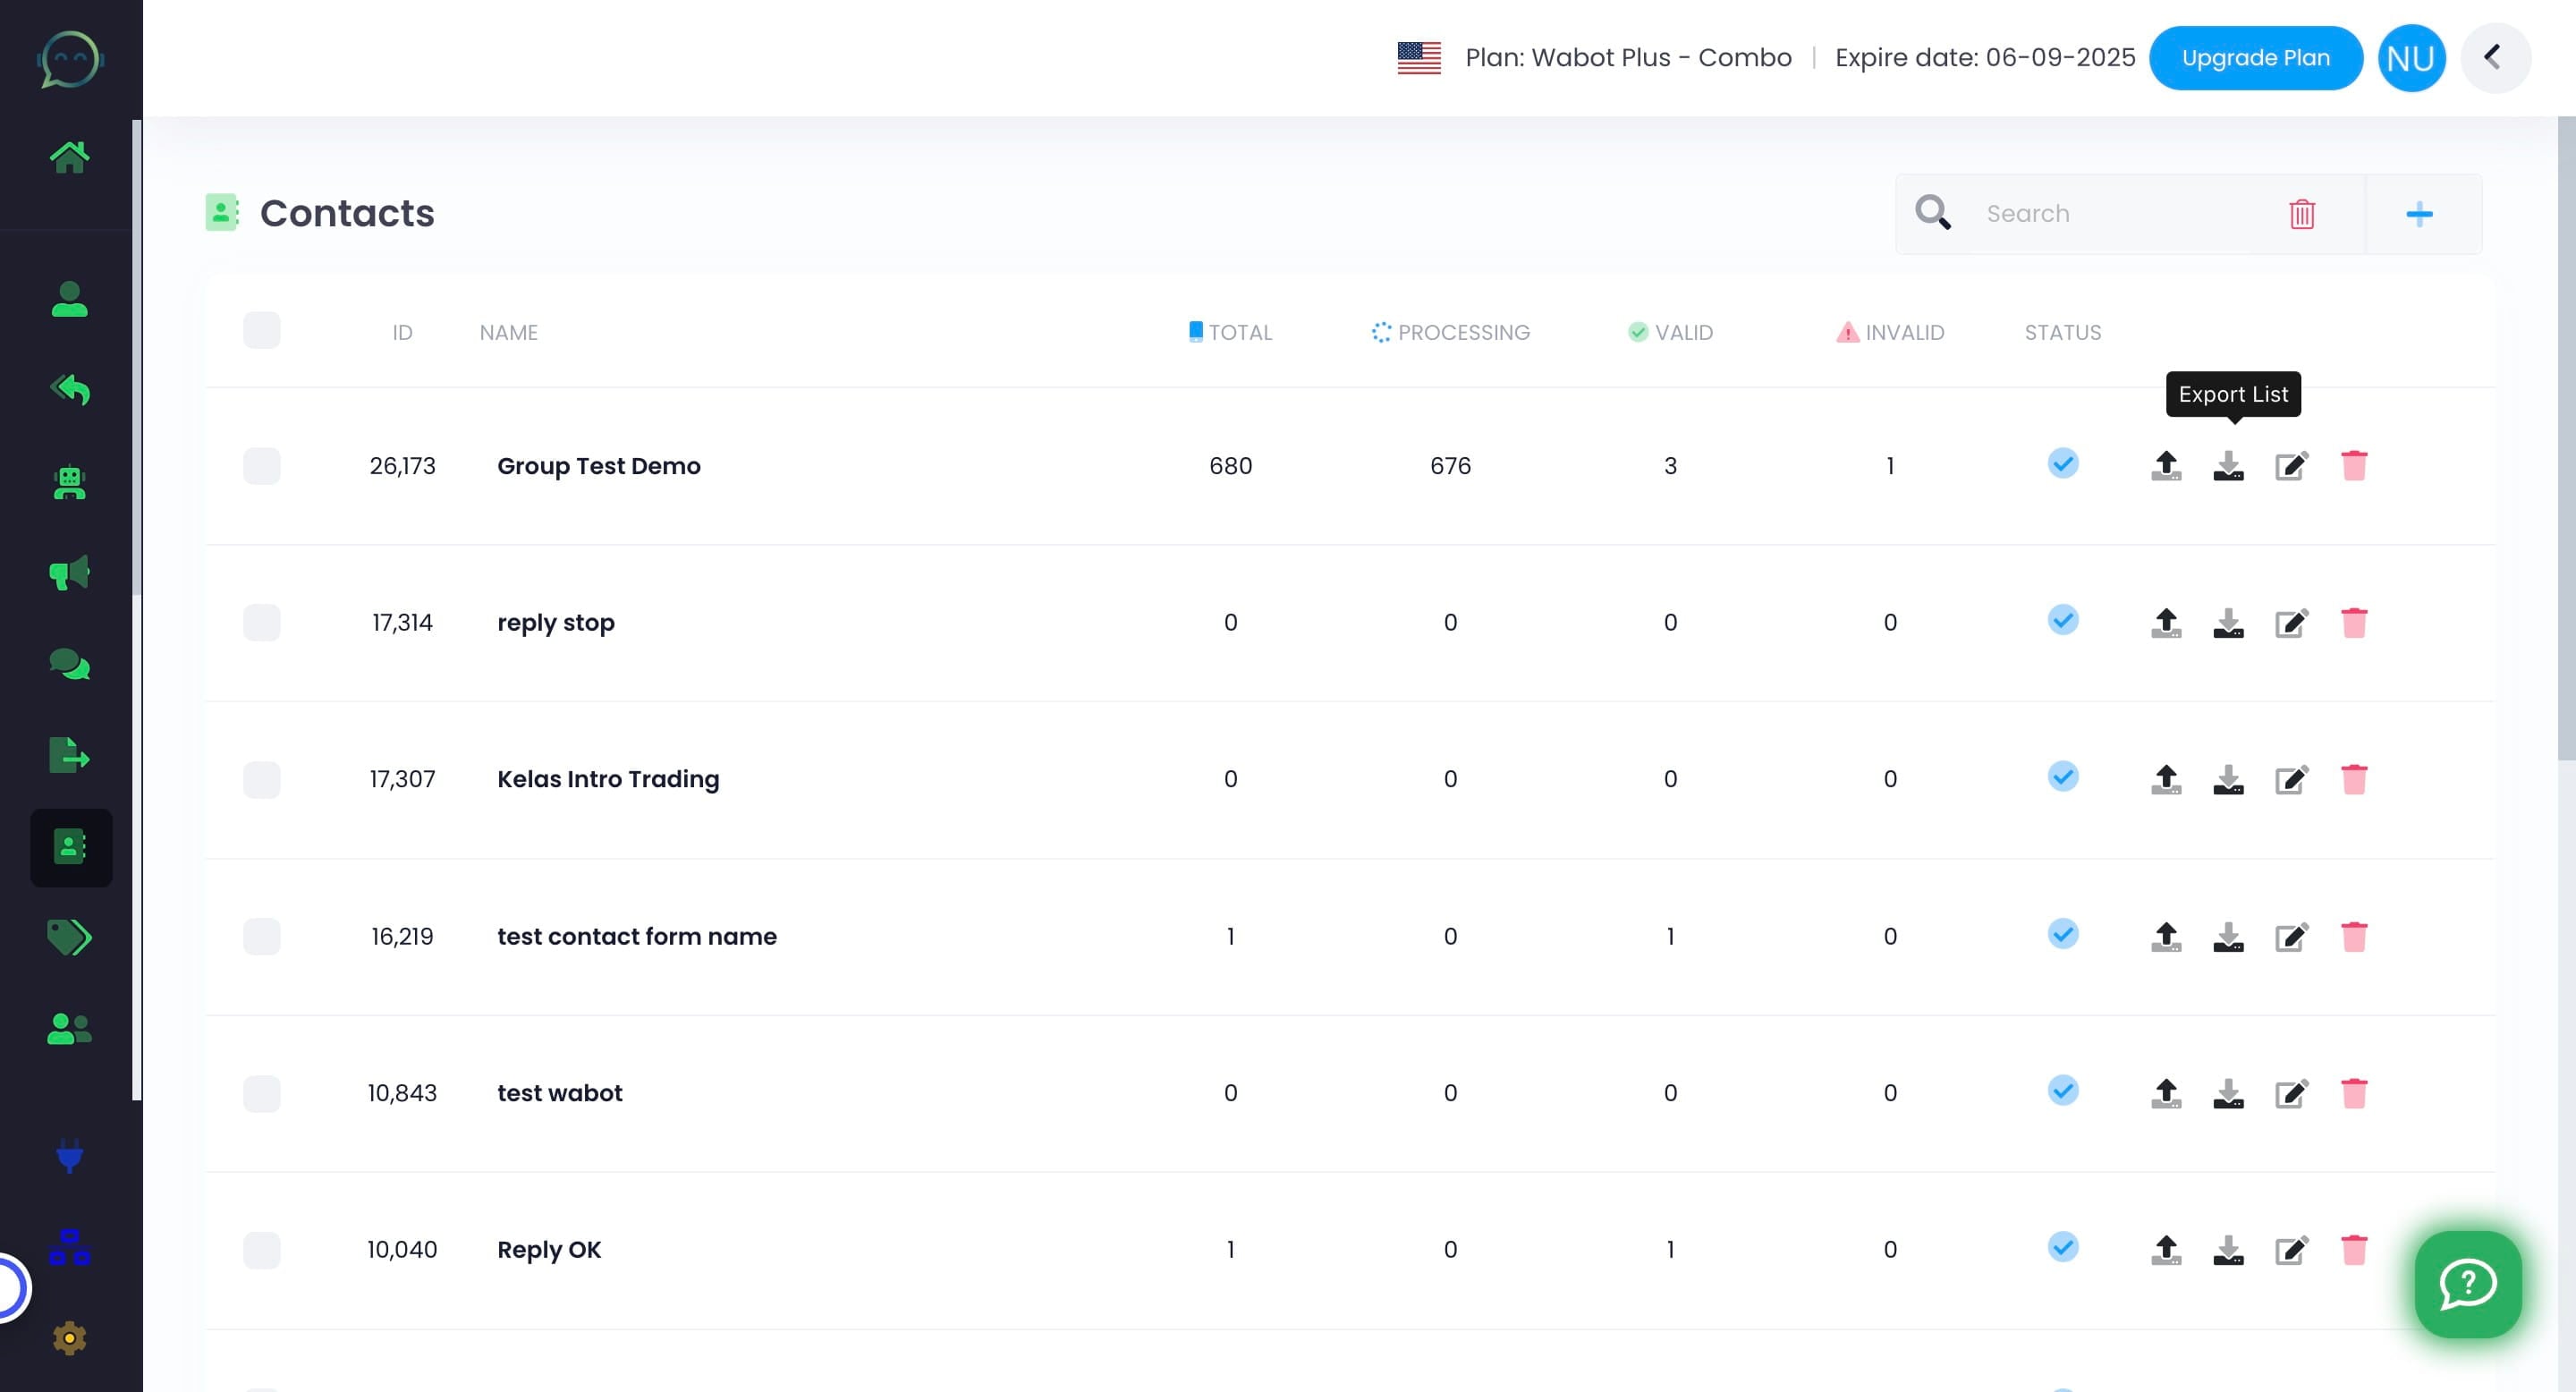
Task: Add a new contact list with plus
Action: (2419, 214)
